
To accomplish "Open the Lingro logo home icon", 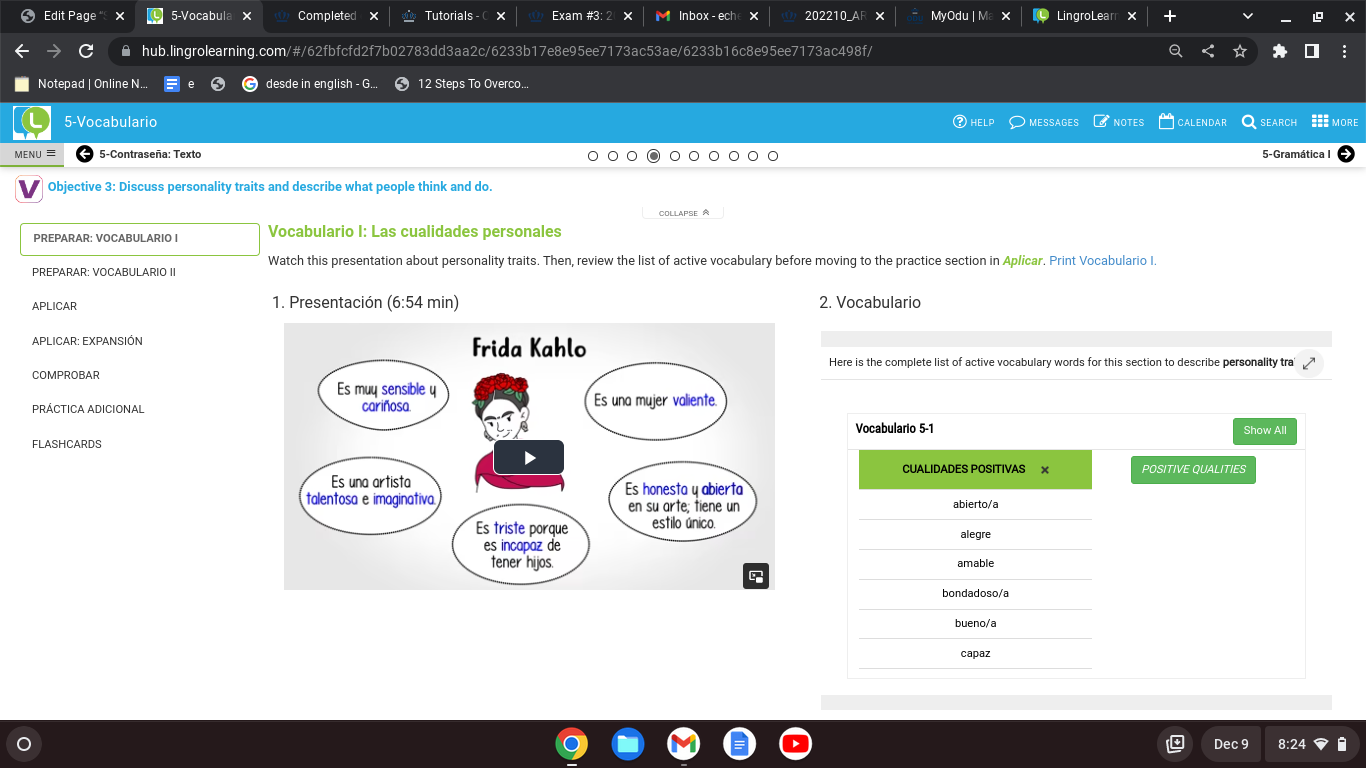I will coord(32,122).
